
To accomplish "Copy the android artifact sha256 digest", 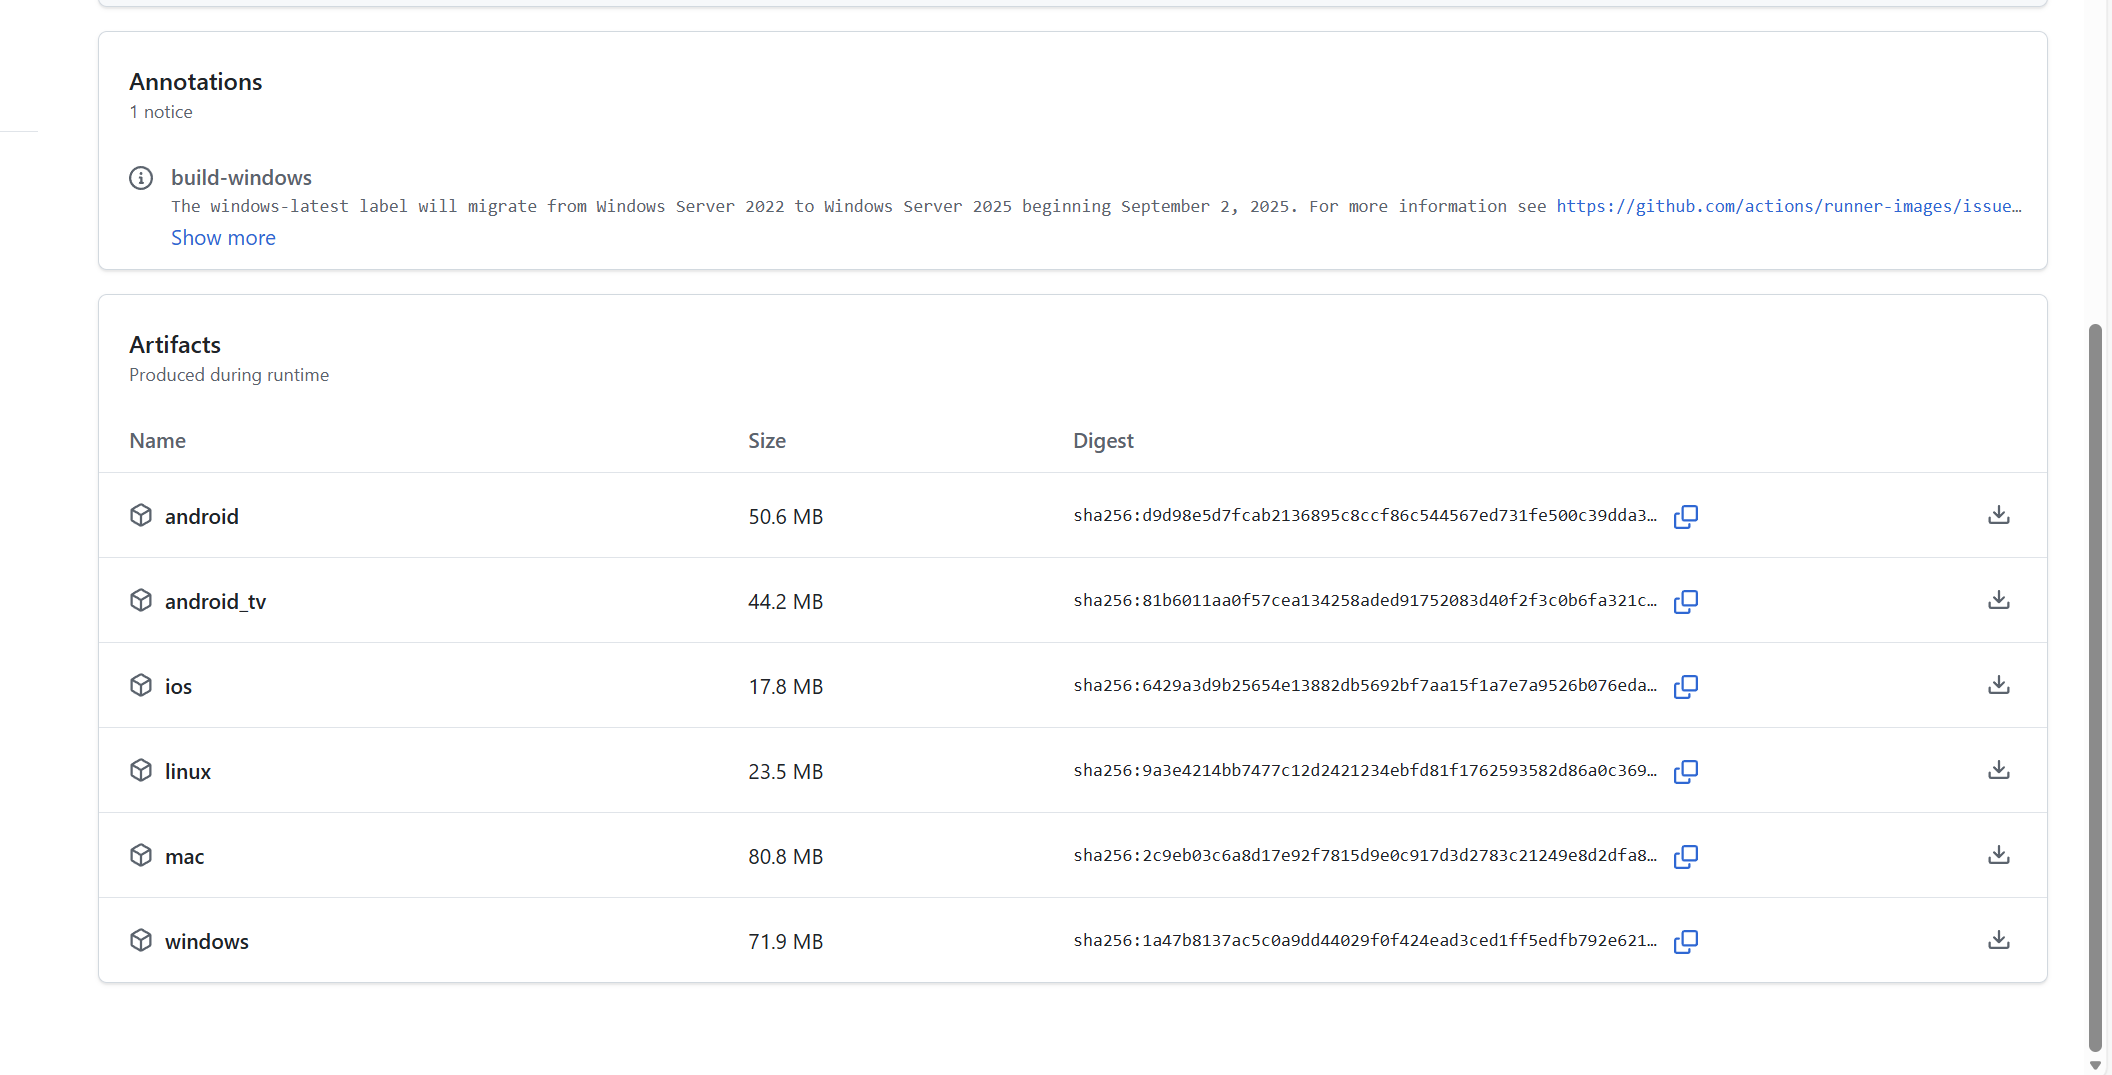I will coord(1685,516).
